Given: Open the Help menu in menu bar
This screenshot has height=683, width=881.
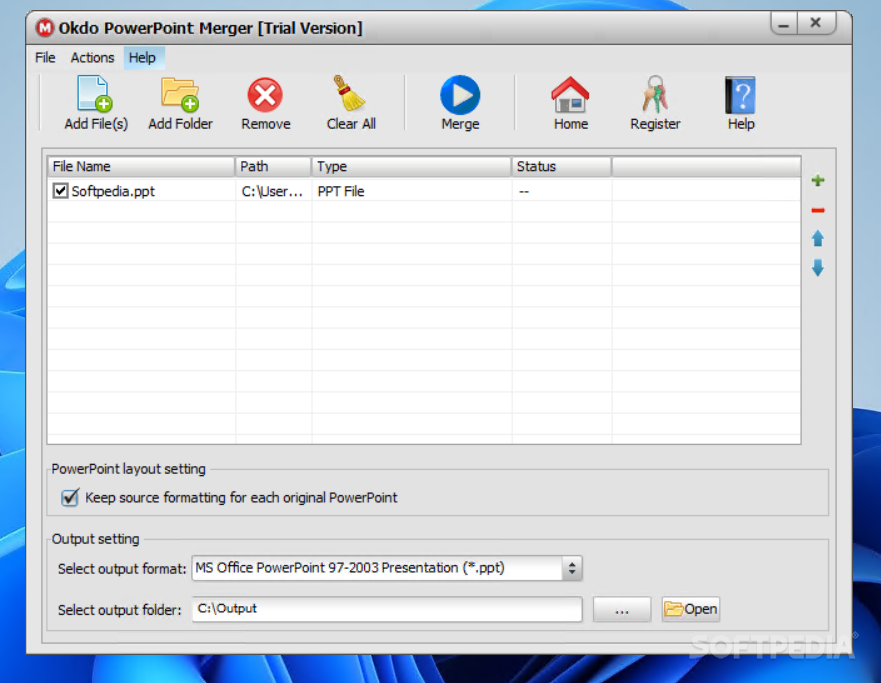Looking at the screenshot, I should [x=142, y=57].
